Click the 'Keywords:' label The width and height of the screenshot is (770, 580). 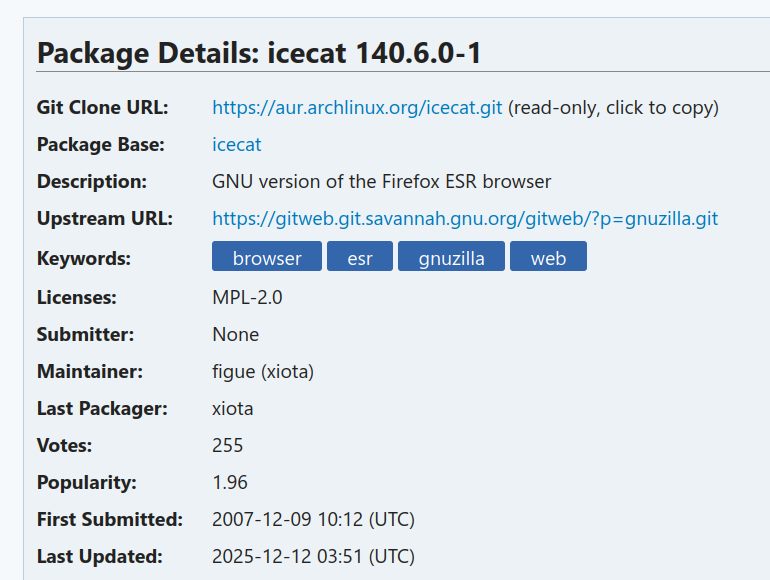(x=84, y=258)
